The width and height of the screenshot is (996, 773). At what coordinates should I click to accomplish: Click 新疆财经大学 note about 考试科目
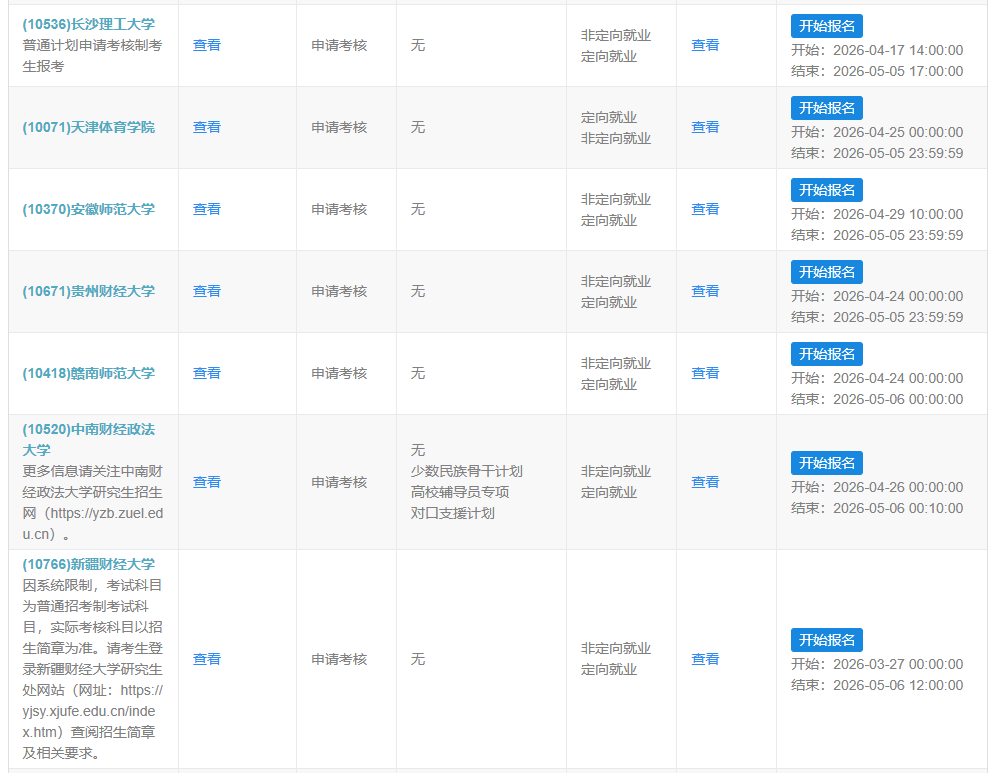pyautogui.click(x=93, y=669)
